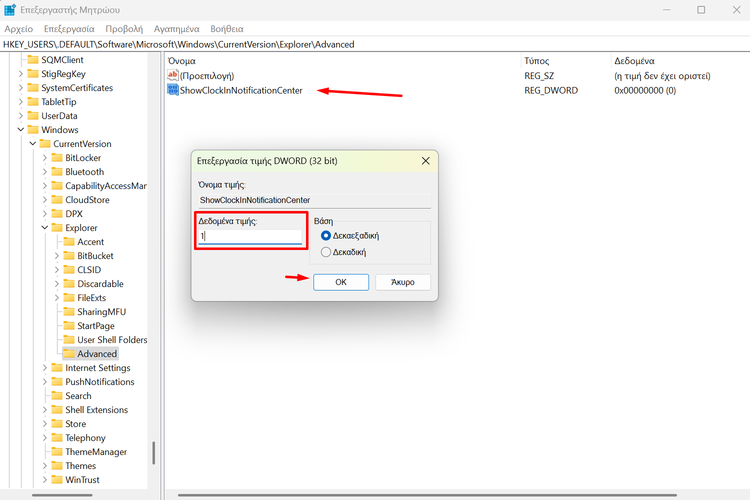Select the Search key in tree
The width and height of the screenshot is (750, 500).
click(x=78, y=396)
